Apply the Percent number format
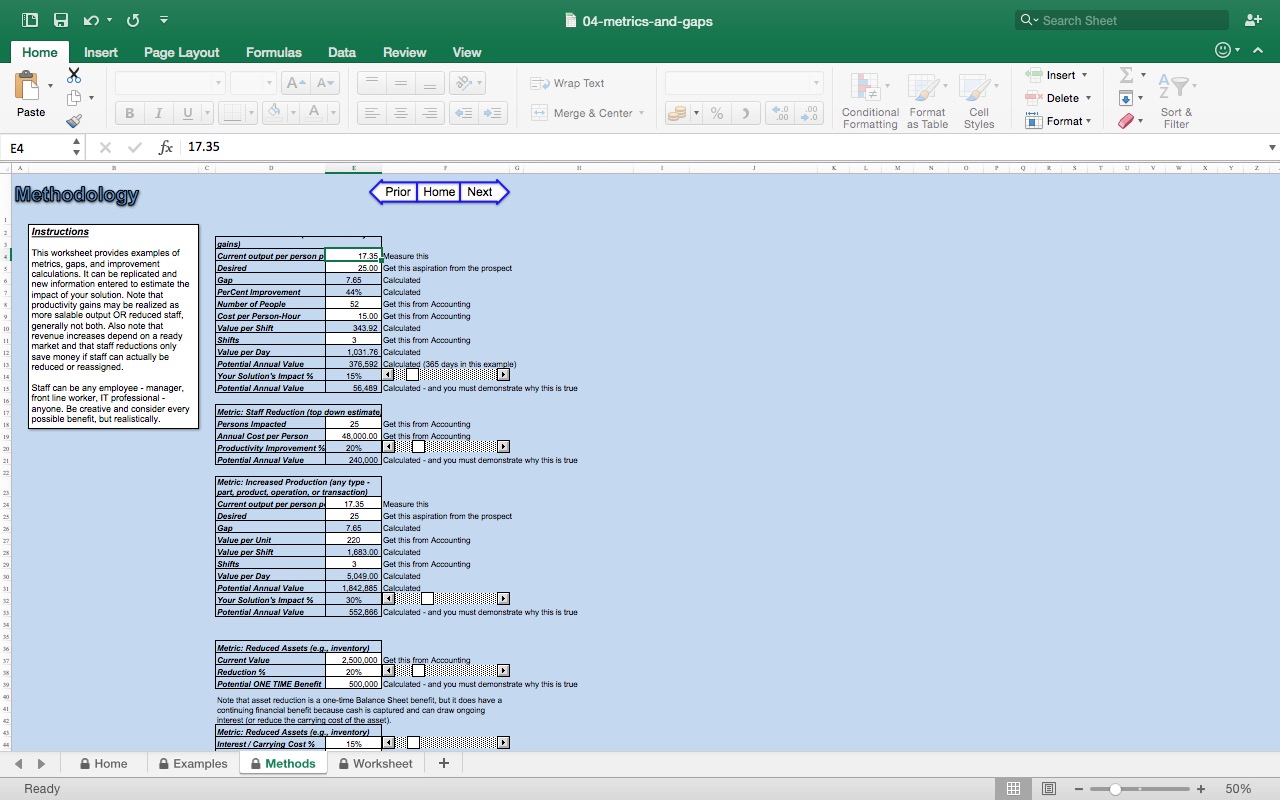Screen dimensions: 1280x800 tap(716, 113)
